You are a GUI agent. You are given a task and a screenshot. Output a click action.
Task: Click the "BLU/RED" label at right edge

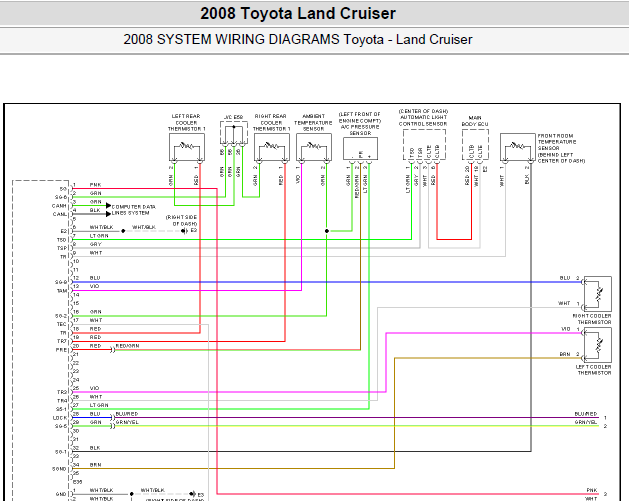tap(586, 414)
